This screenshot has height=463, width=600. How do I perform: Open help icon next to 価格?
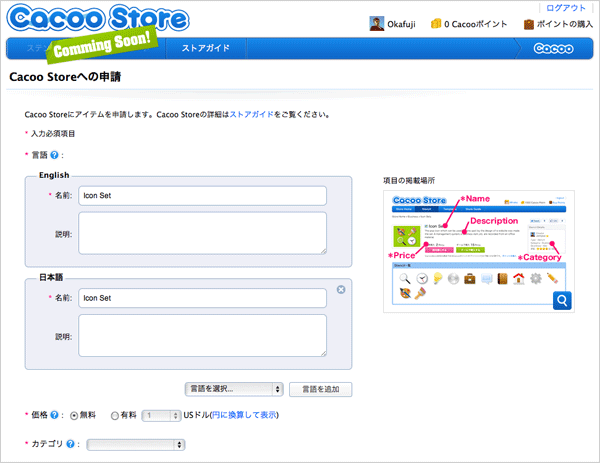pos(54,415)
